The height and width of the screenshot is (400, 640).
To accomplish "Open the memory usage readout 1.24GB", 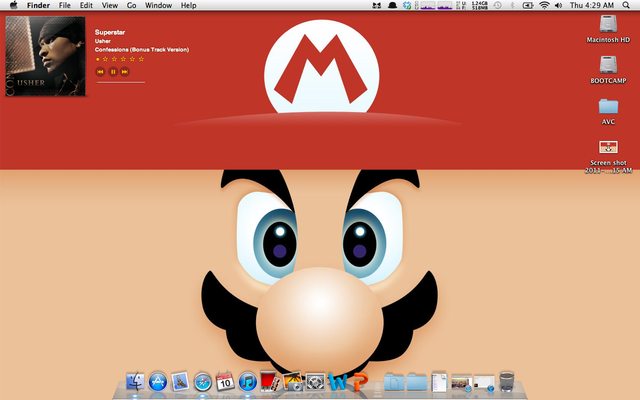I will pos(479,5).
